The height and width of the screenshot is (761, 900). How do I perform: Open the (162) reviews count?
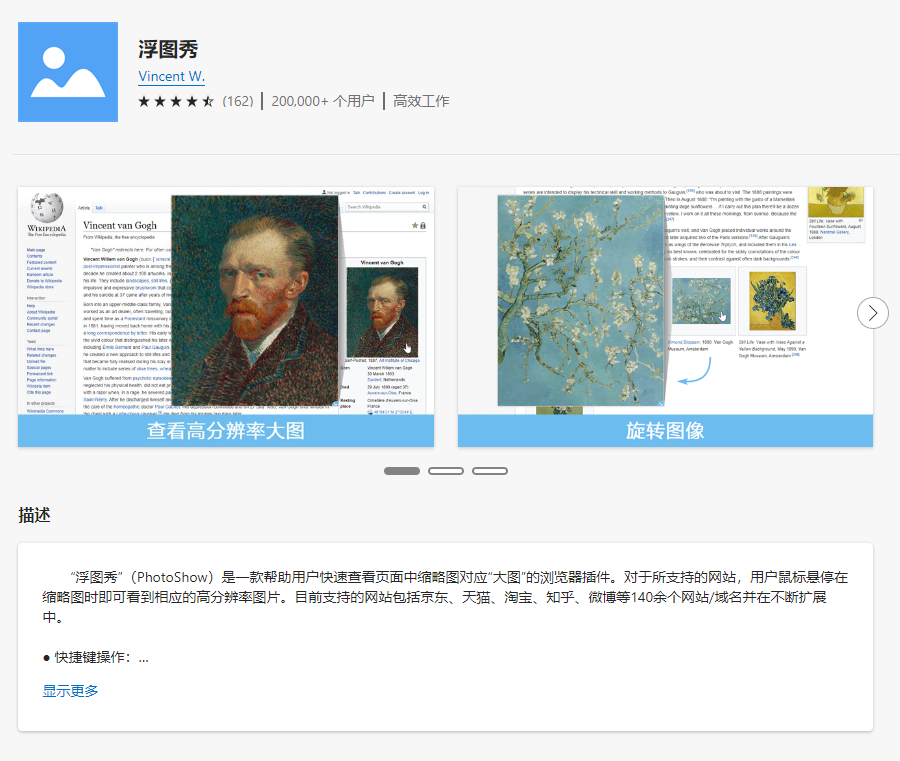(x=238, y=102)
